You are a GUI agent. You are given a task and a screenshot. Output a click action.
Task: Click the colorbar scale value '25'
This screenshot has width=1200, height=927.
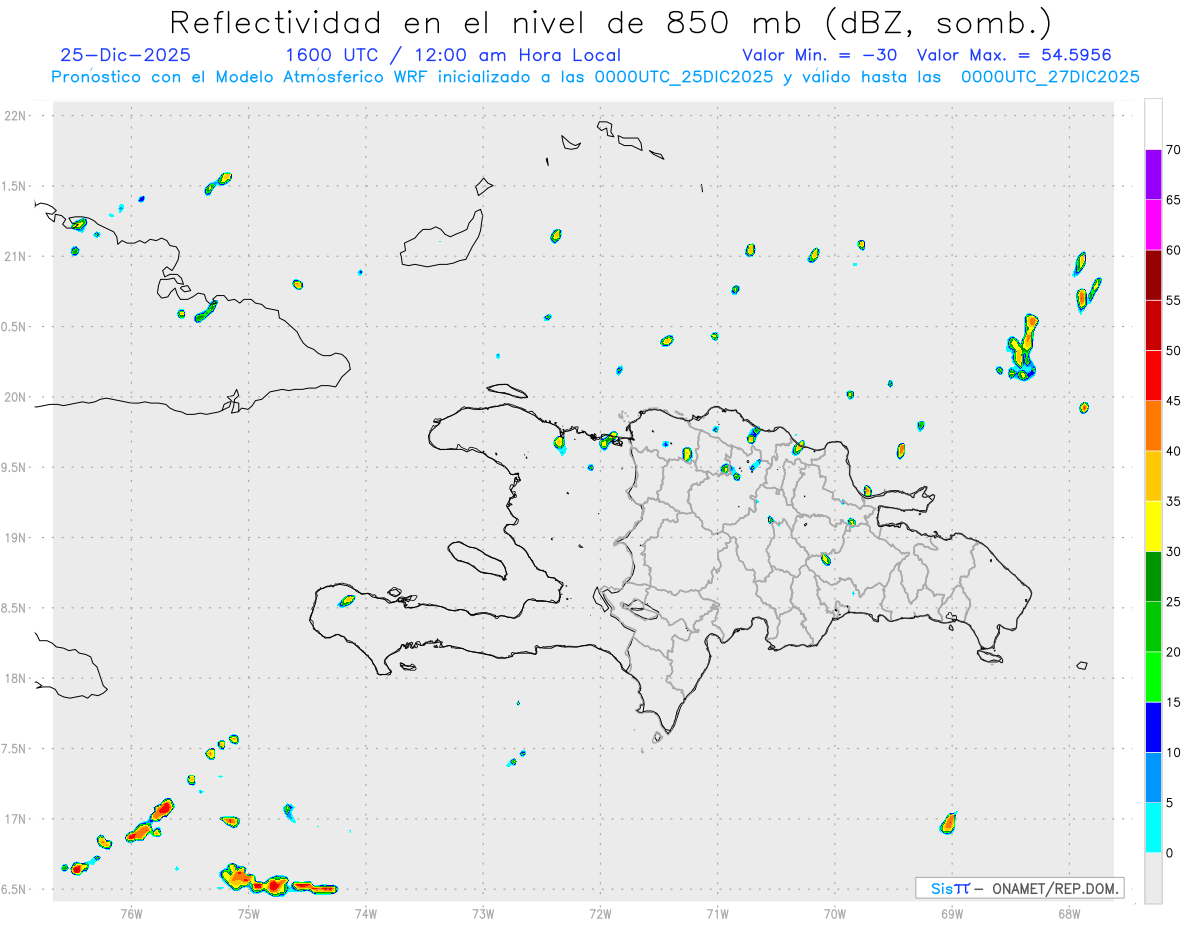(1174, 602)
